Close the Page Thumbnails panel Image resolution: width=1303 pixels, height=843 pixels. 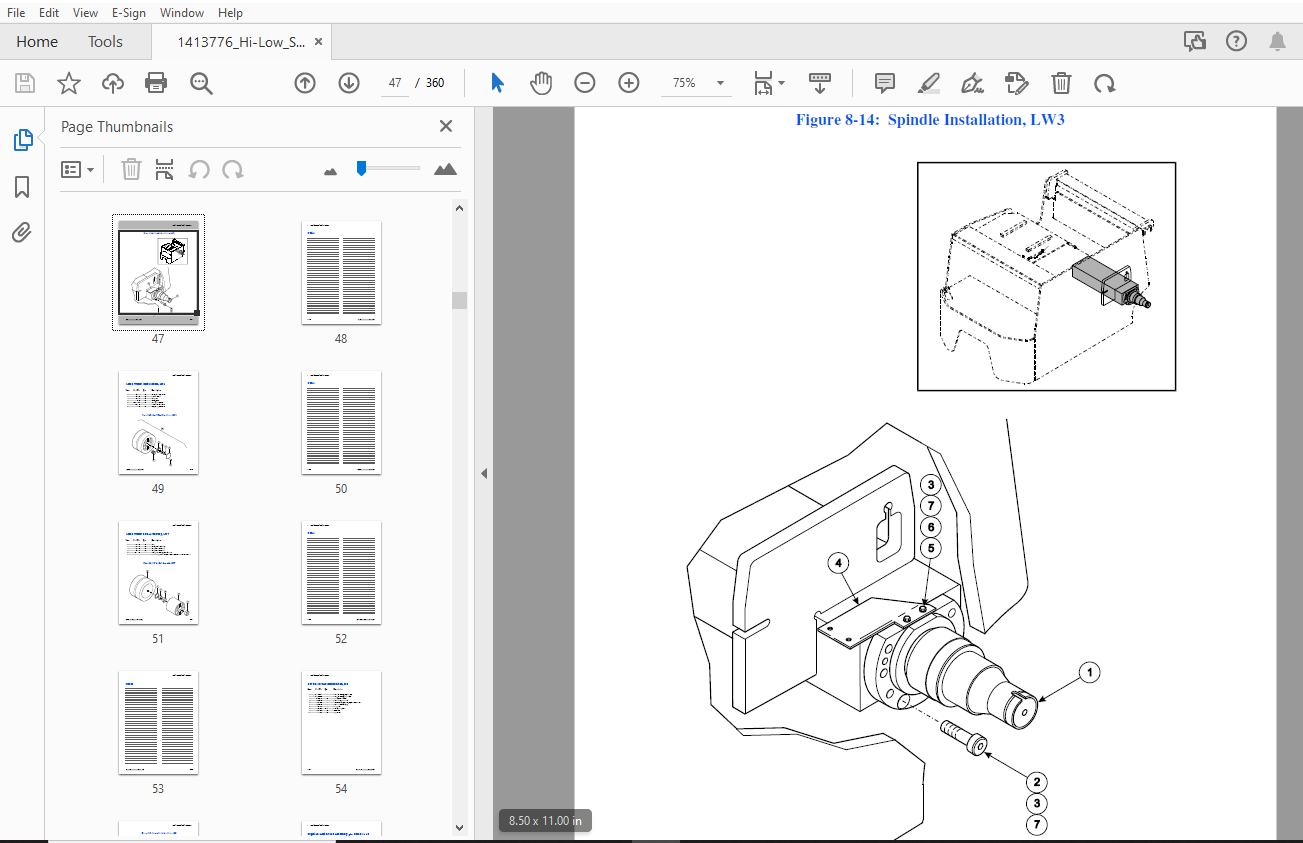click(446, 126)
